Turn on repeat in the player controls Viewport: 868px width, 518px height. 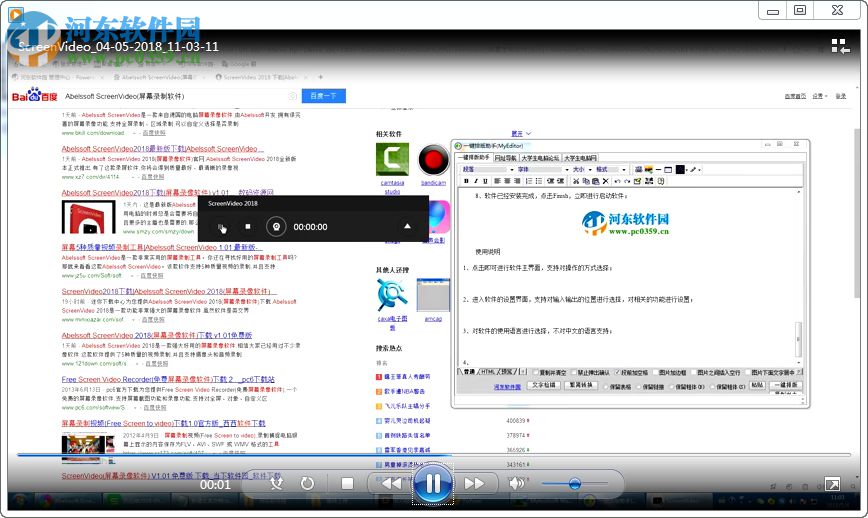[307, 483]
